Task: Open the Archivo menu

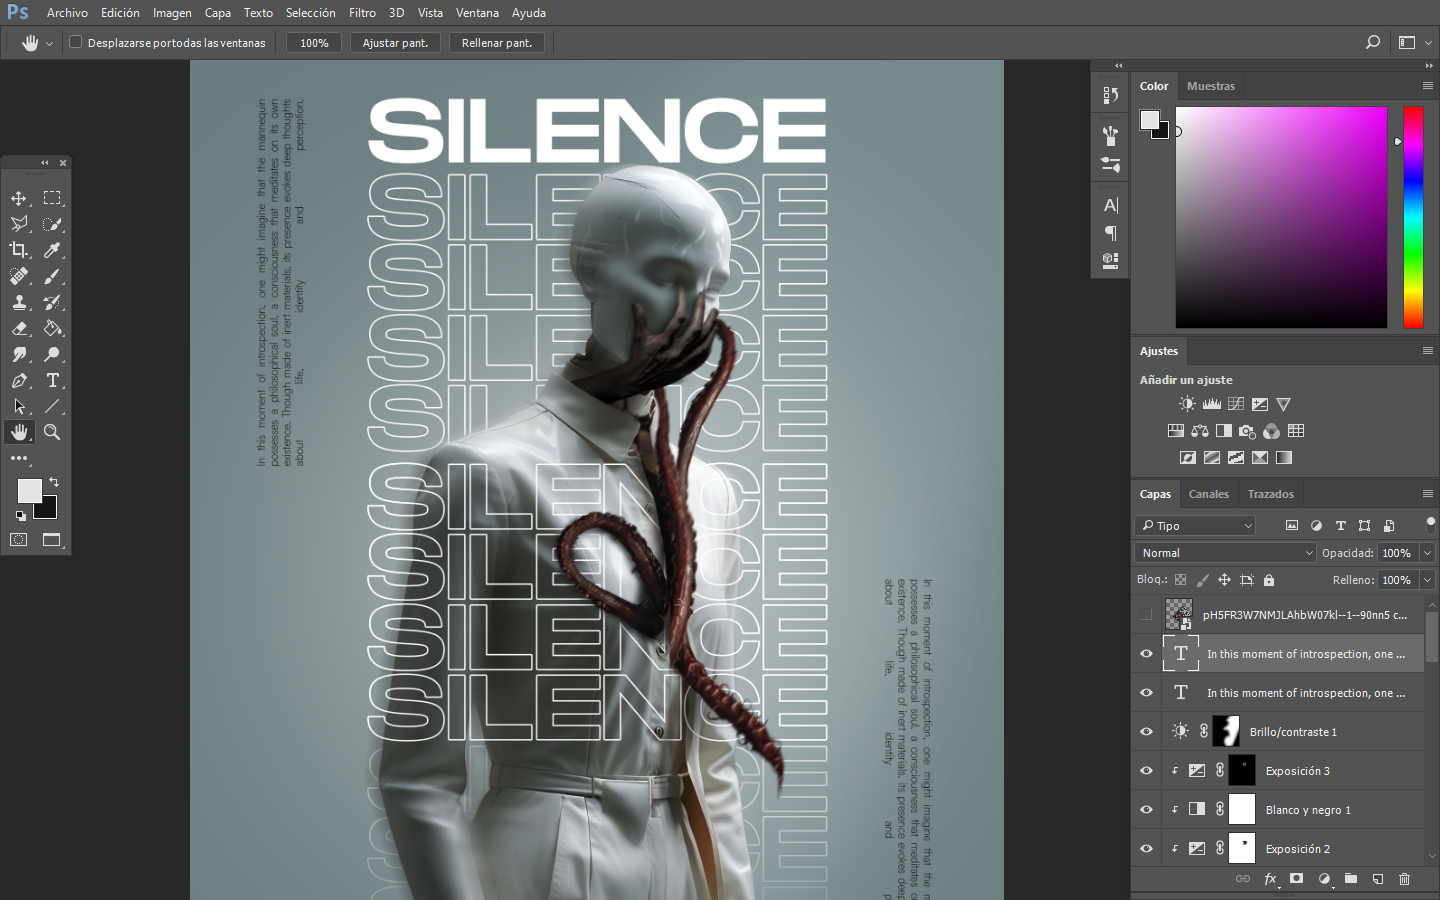Action: pos(67,13)
